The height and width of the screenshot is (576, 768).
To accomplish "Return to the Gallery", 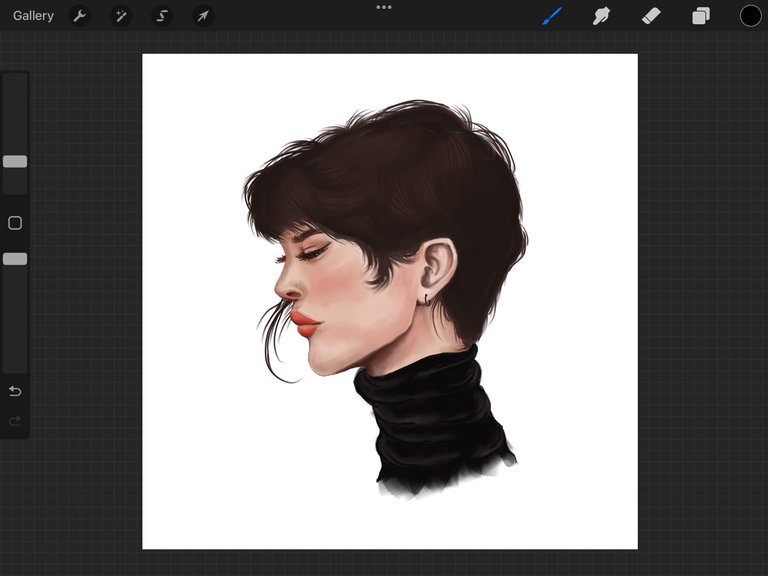I will click(x=33, y=16).
